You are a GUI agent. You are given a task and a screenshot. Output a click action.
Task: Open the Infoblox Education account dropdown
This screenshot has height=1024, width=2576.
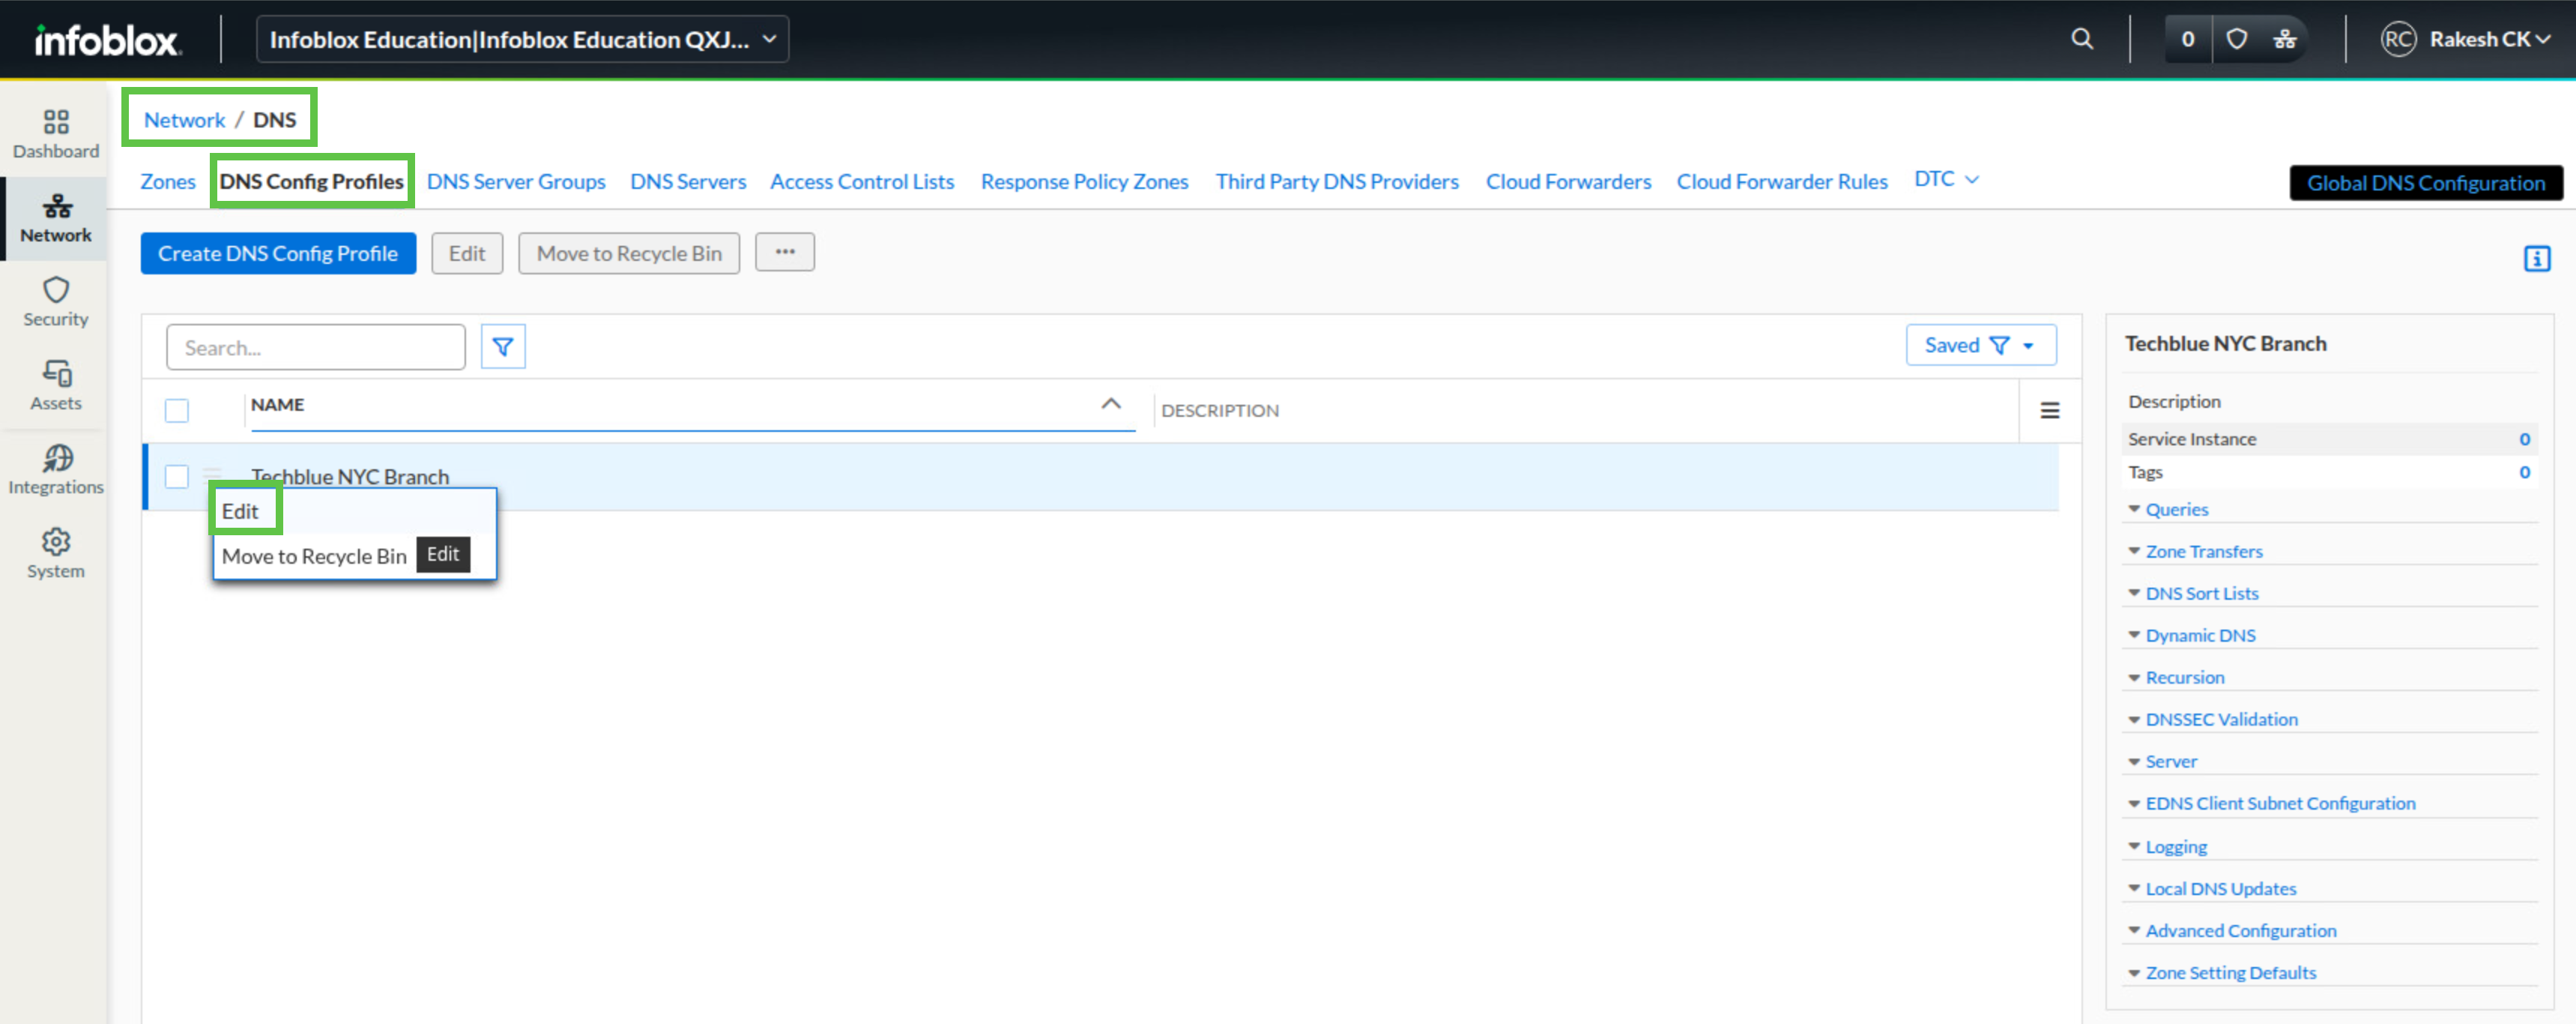coord(522,40)
